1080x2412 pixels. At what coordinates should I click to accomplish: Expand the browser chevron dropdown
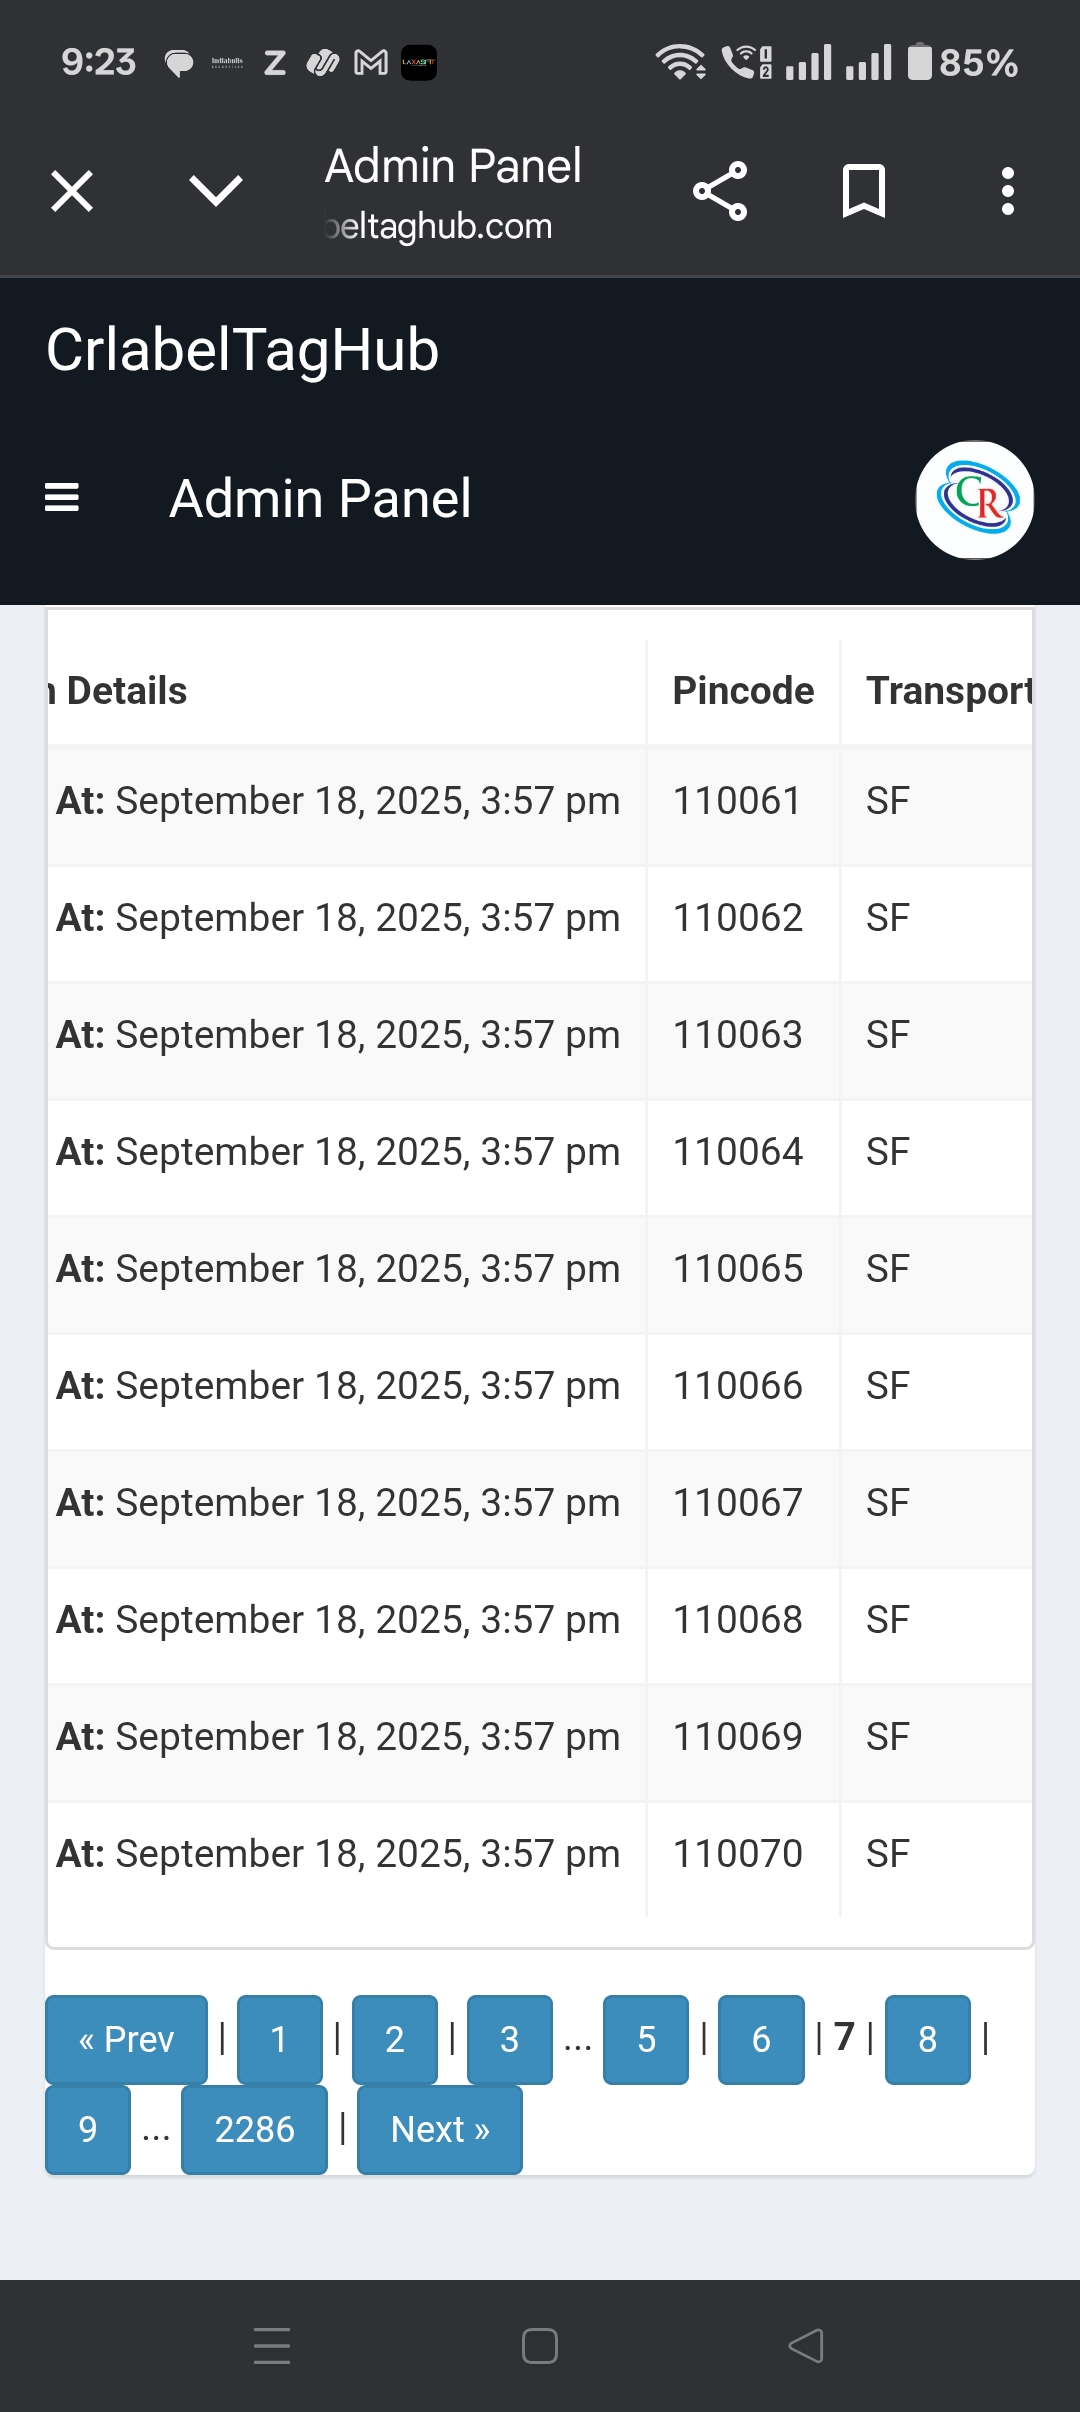click(216, 191)
